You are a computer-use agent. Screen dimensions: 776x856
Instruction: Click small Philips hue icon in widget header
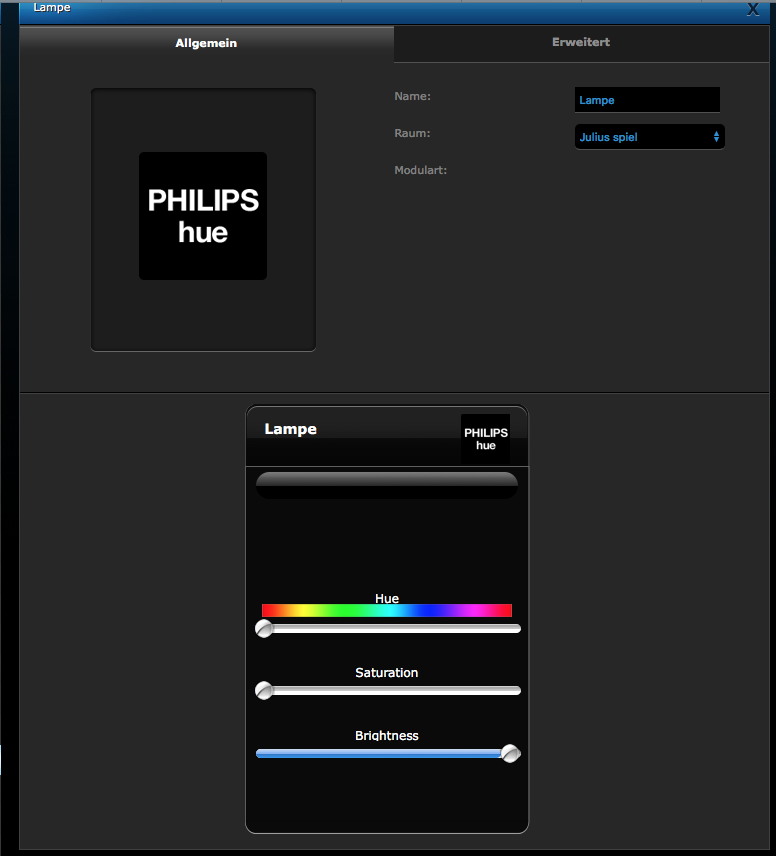click(485, 438)
